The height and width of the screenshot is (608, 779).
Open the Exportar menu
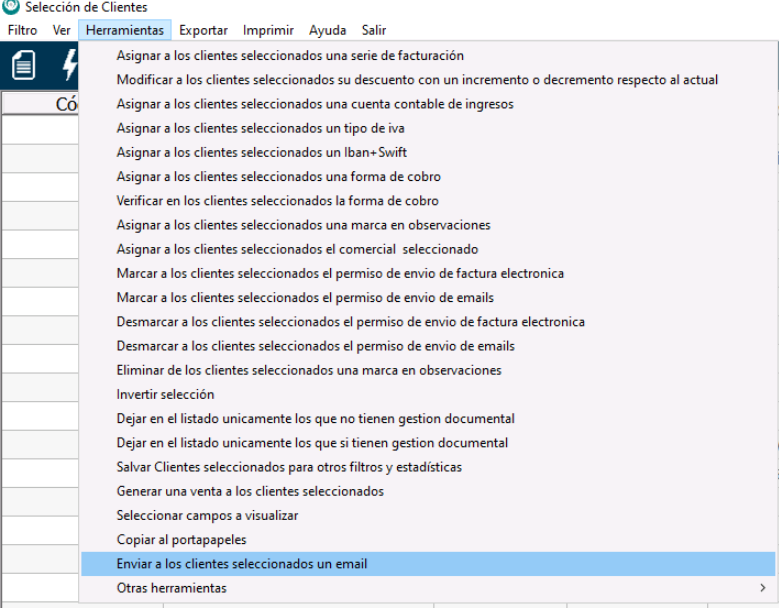(203, 31)
